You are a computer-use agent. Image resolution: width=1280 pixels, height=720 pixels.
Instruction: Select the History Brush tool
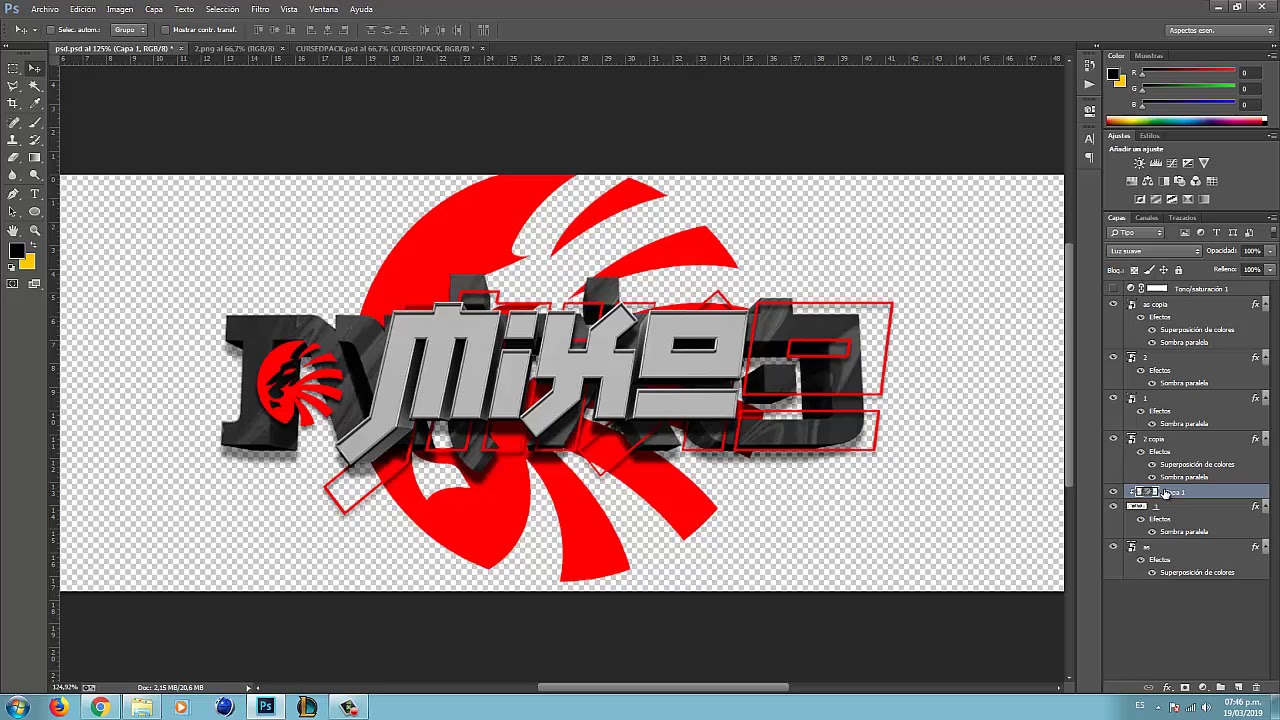click(x=34, y=140)
